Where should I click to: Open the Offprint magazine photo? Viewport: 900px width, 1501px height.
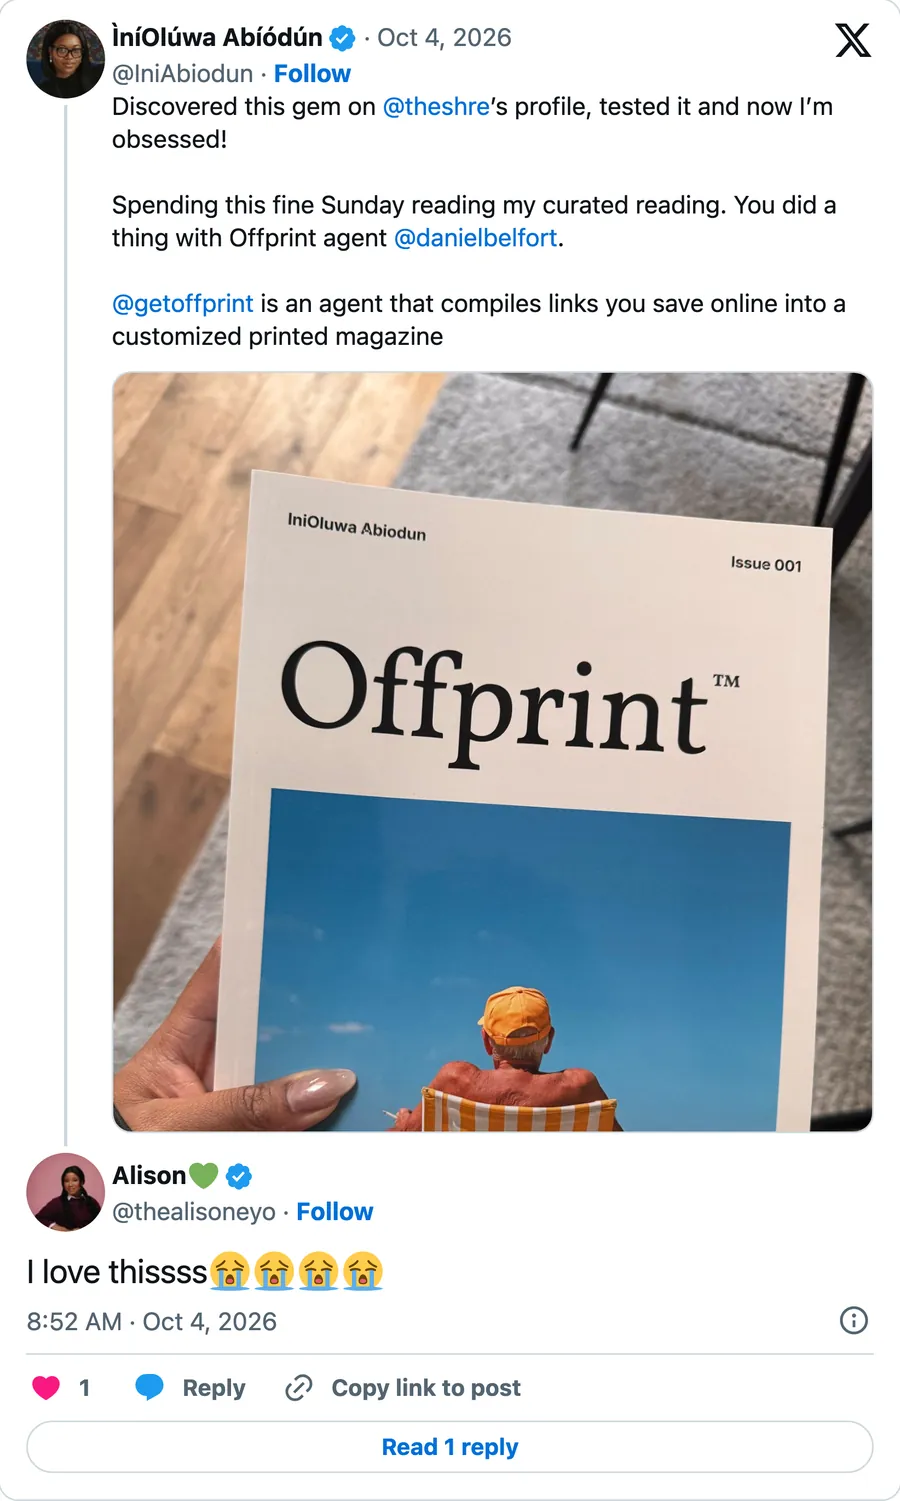493,752
